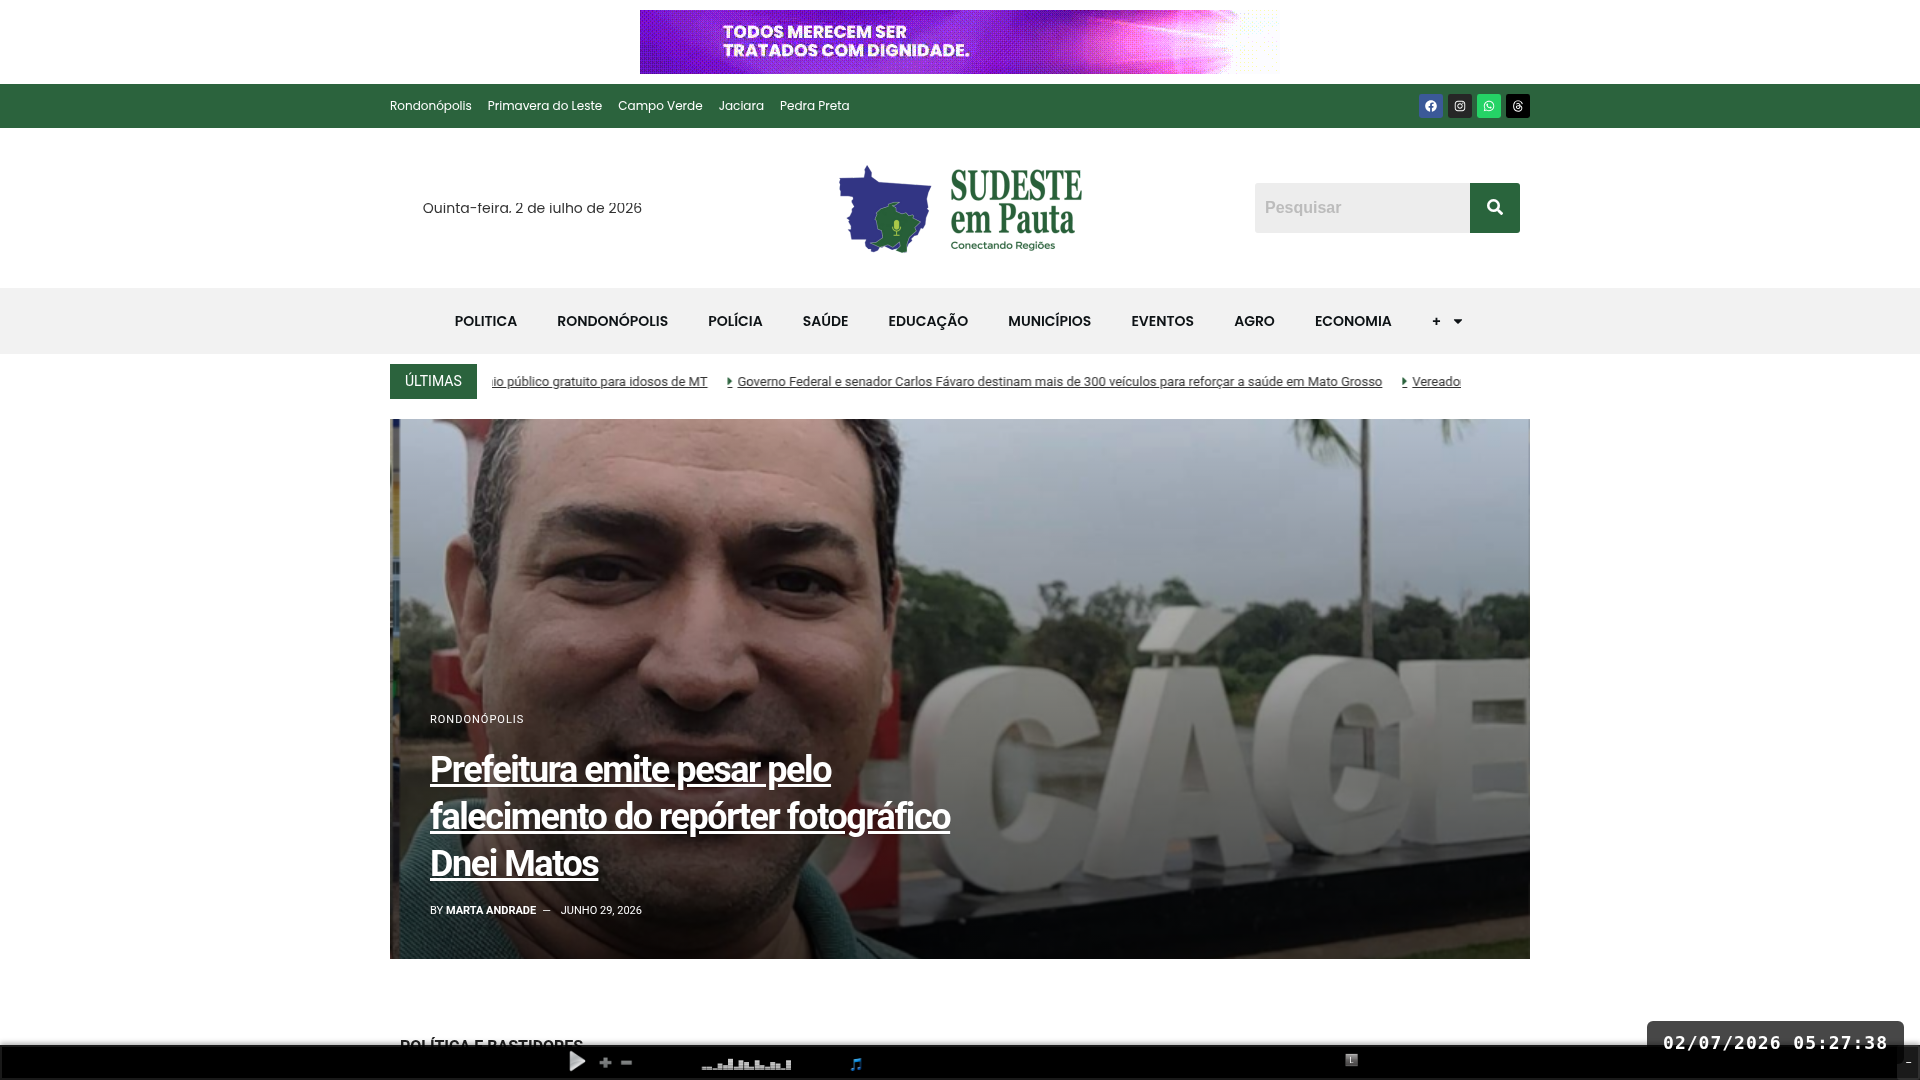Open the RONDONÓPOLIS menu item

coord(612,321)
